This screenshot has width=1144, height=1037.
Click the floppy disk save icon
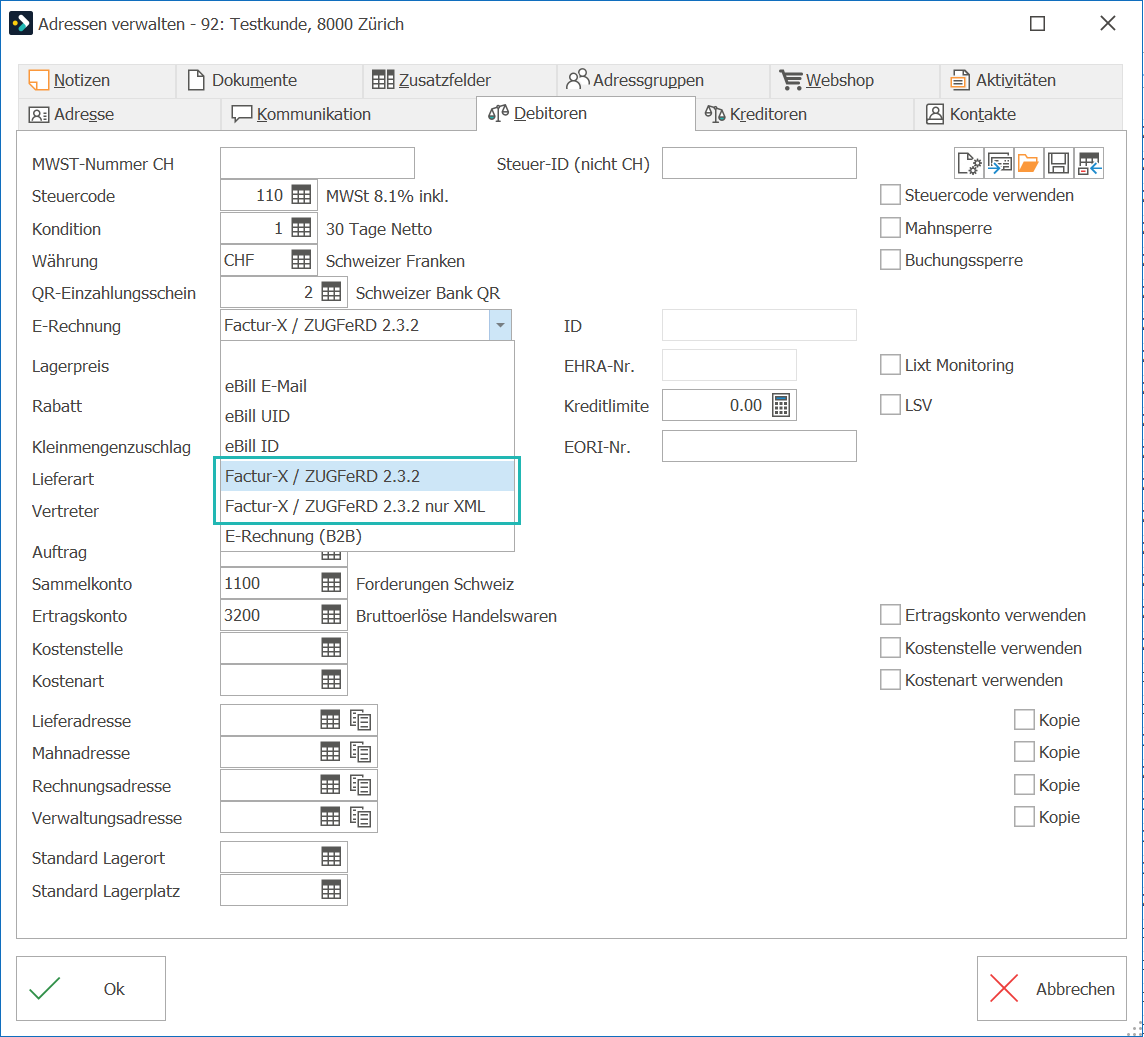(x=1059, y=163)
